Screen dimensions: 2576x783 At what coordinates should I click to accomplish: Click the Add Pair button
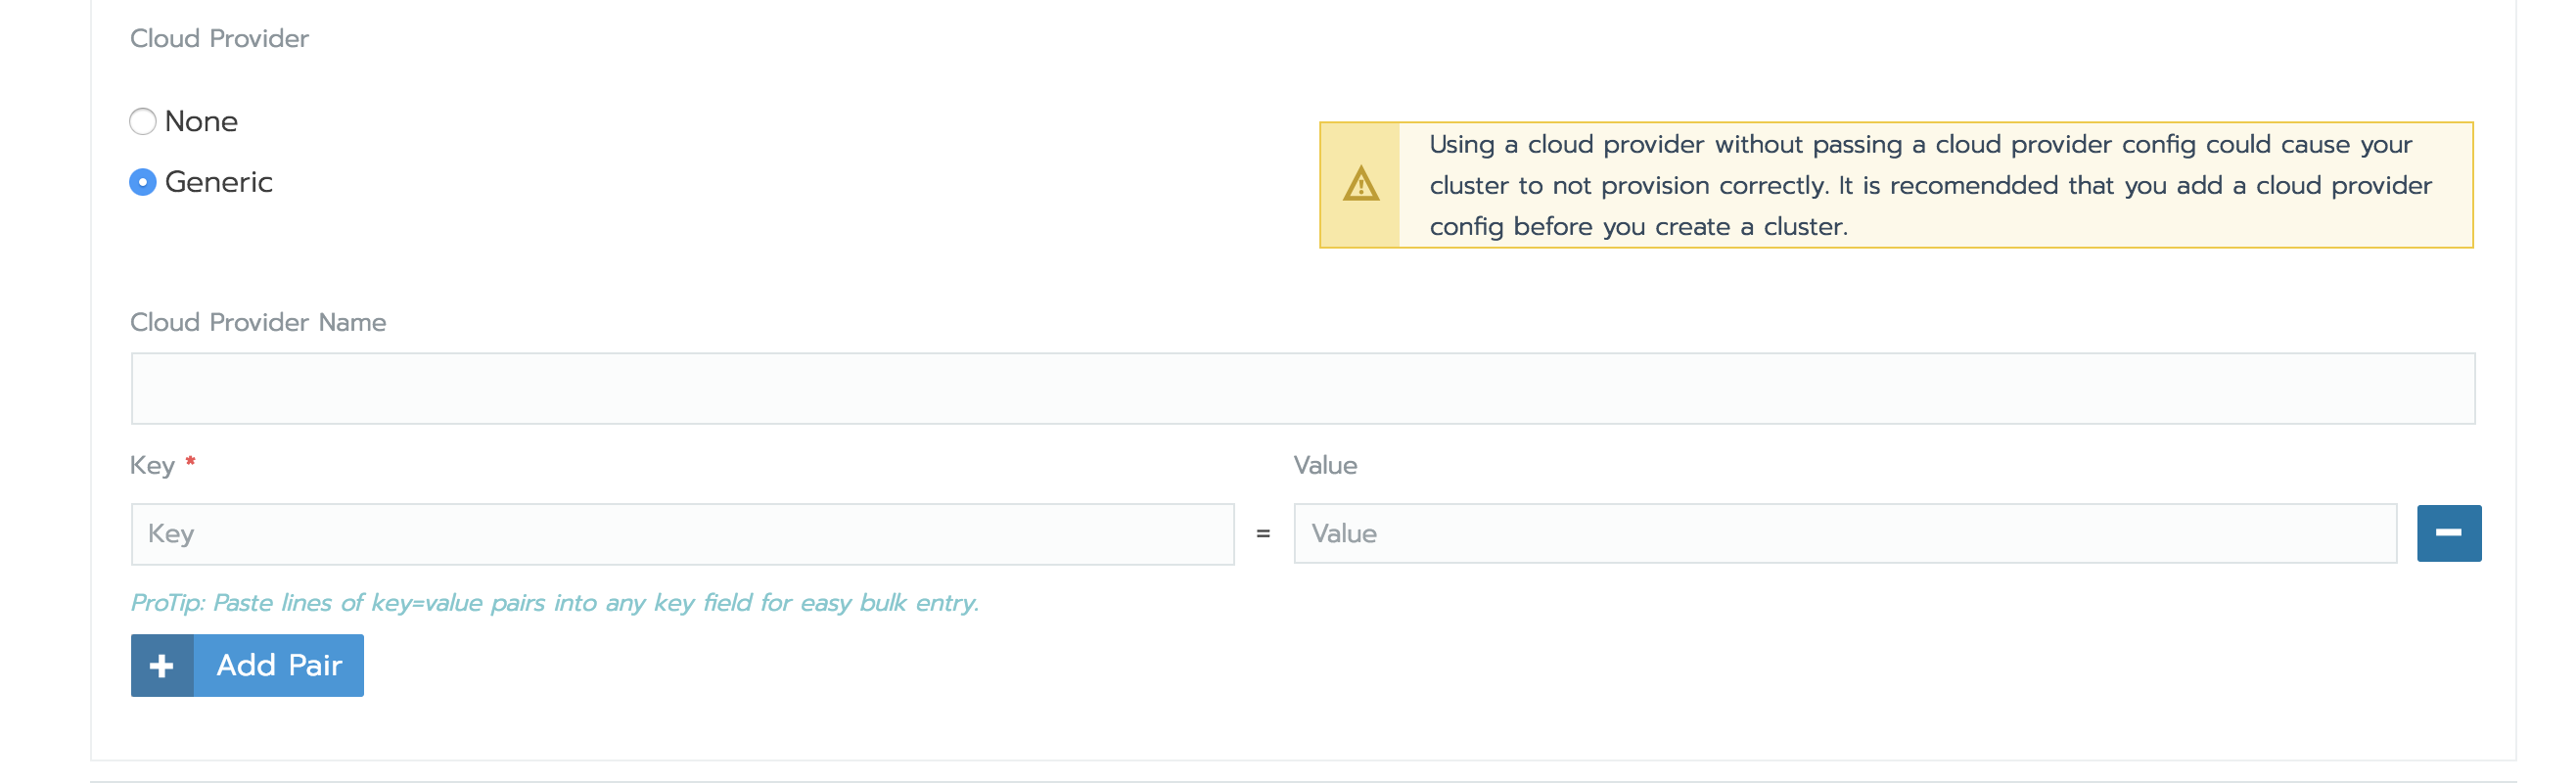tap(247, 666)
